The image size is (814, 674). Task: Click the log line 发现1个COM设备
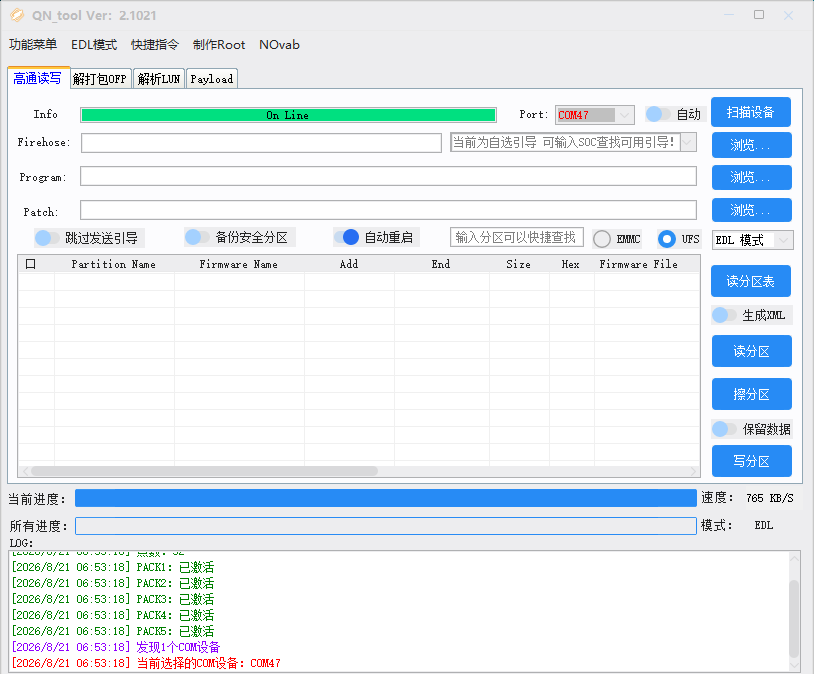coord(116,648)
